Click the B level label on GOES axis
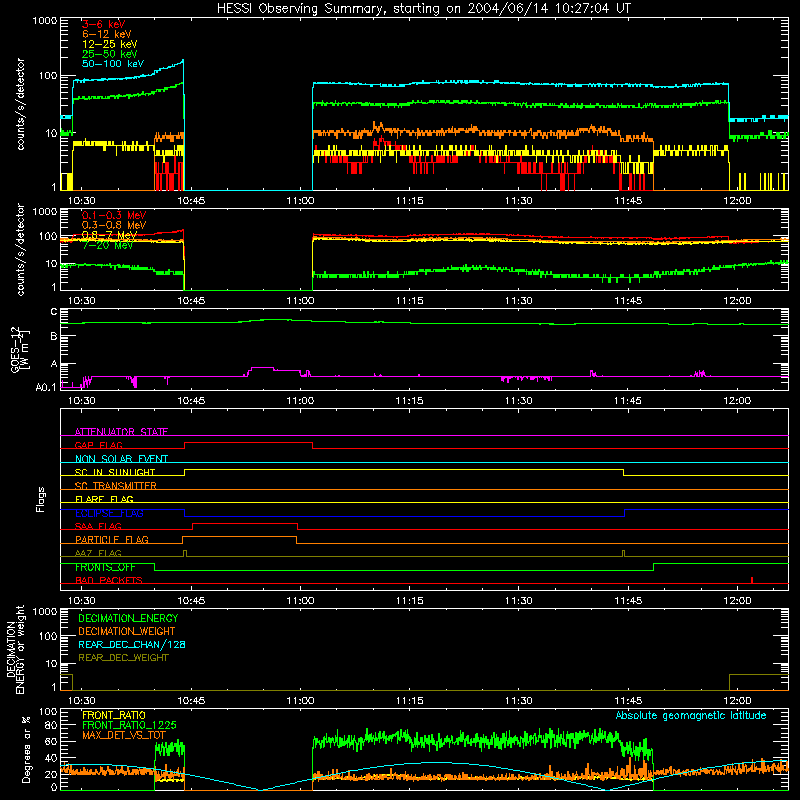 [x=54, y=336]
